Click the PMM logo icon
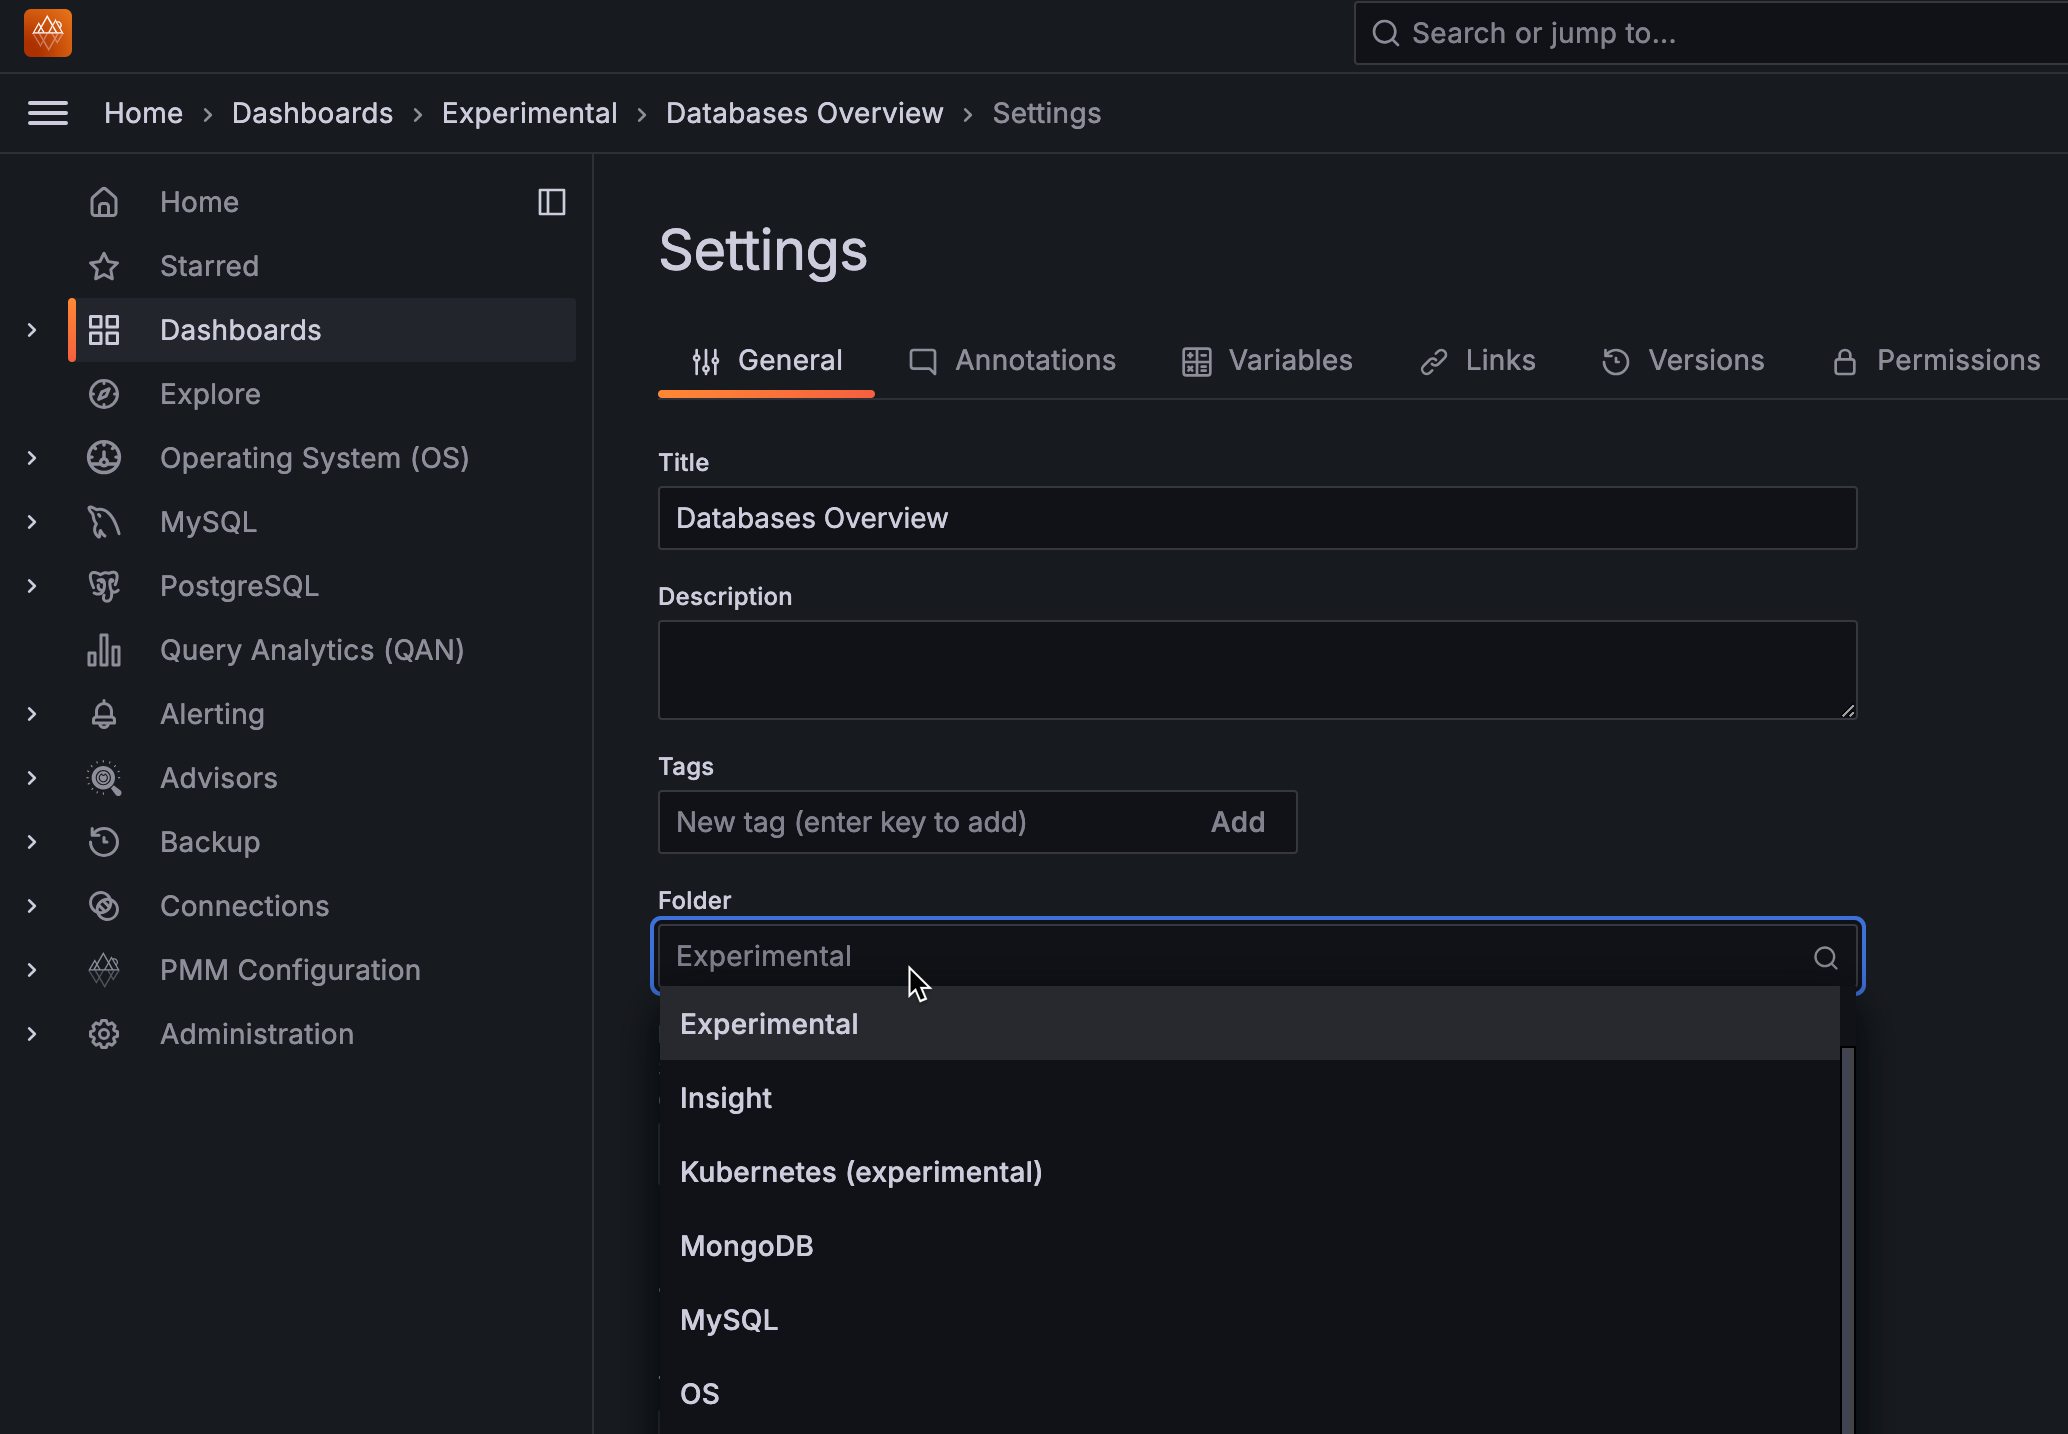Screen dimensions: 2068x1434 click(48, 34)
